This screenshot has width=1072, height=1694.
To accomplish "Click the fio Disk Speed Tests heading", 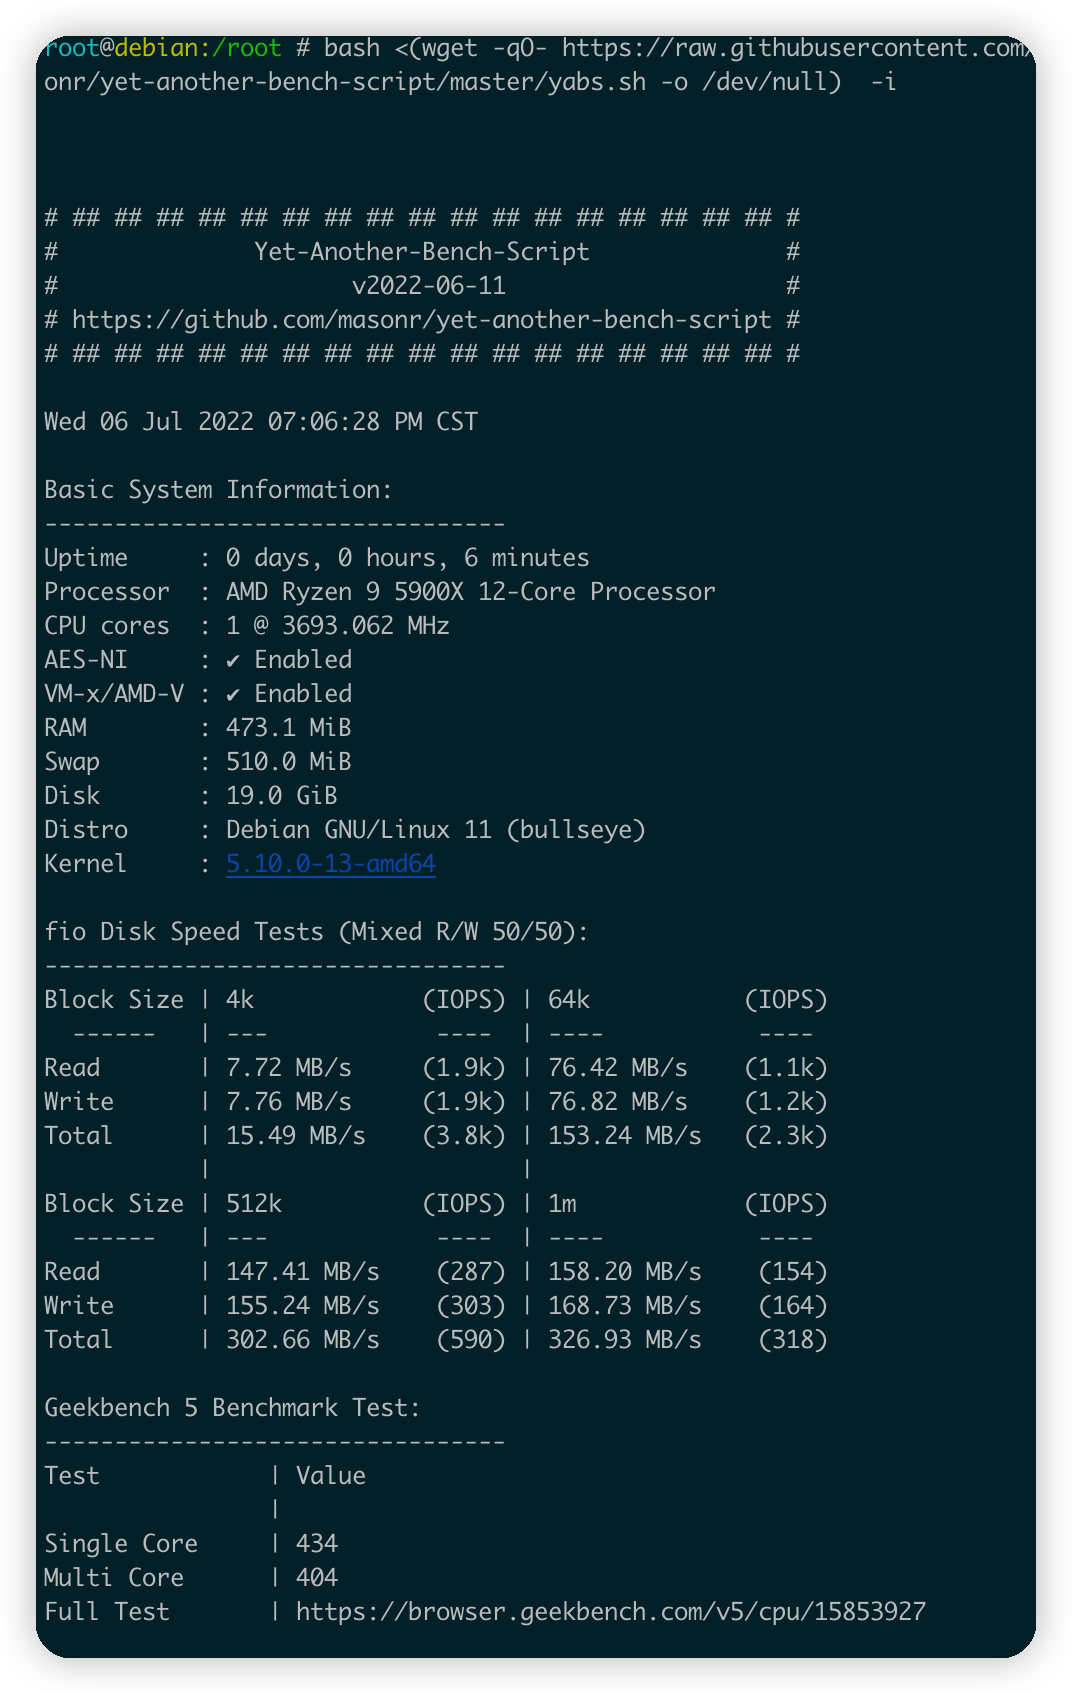I will (316, 932).
